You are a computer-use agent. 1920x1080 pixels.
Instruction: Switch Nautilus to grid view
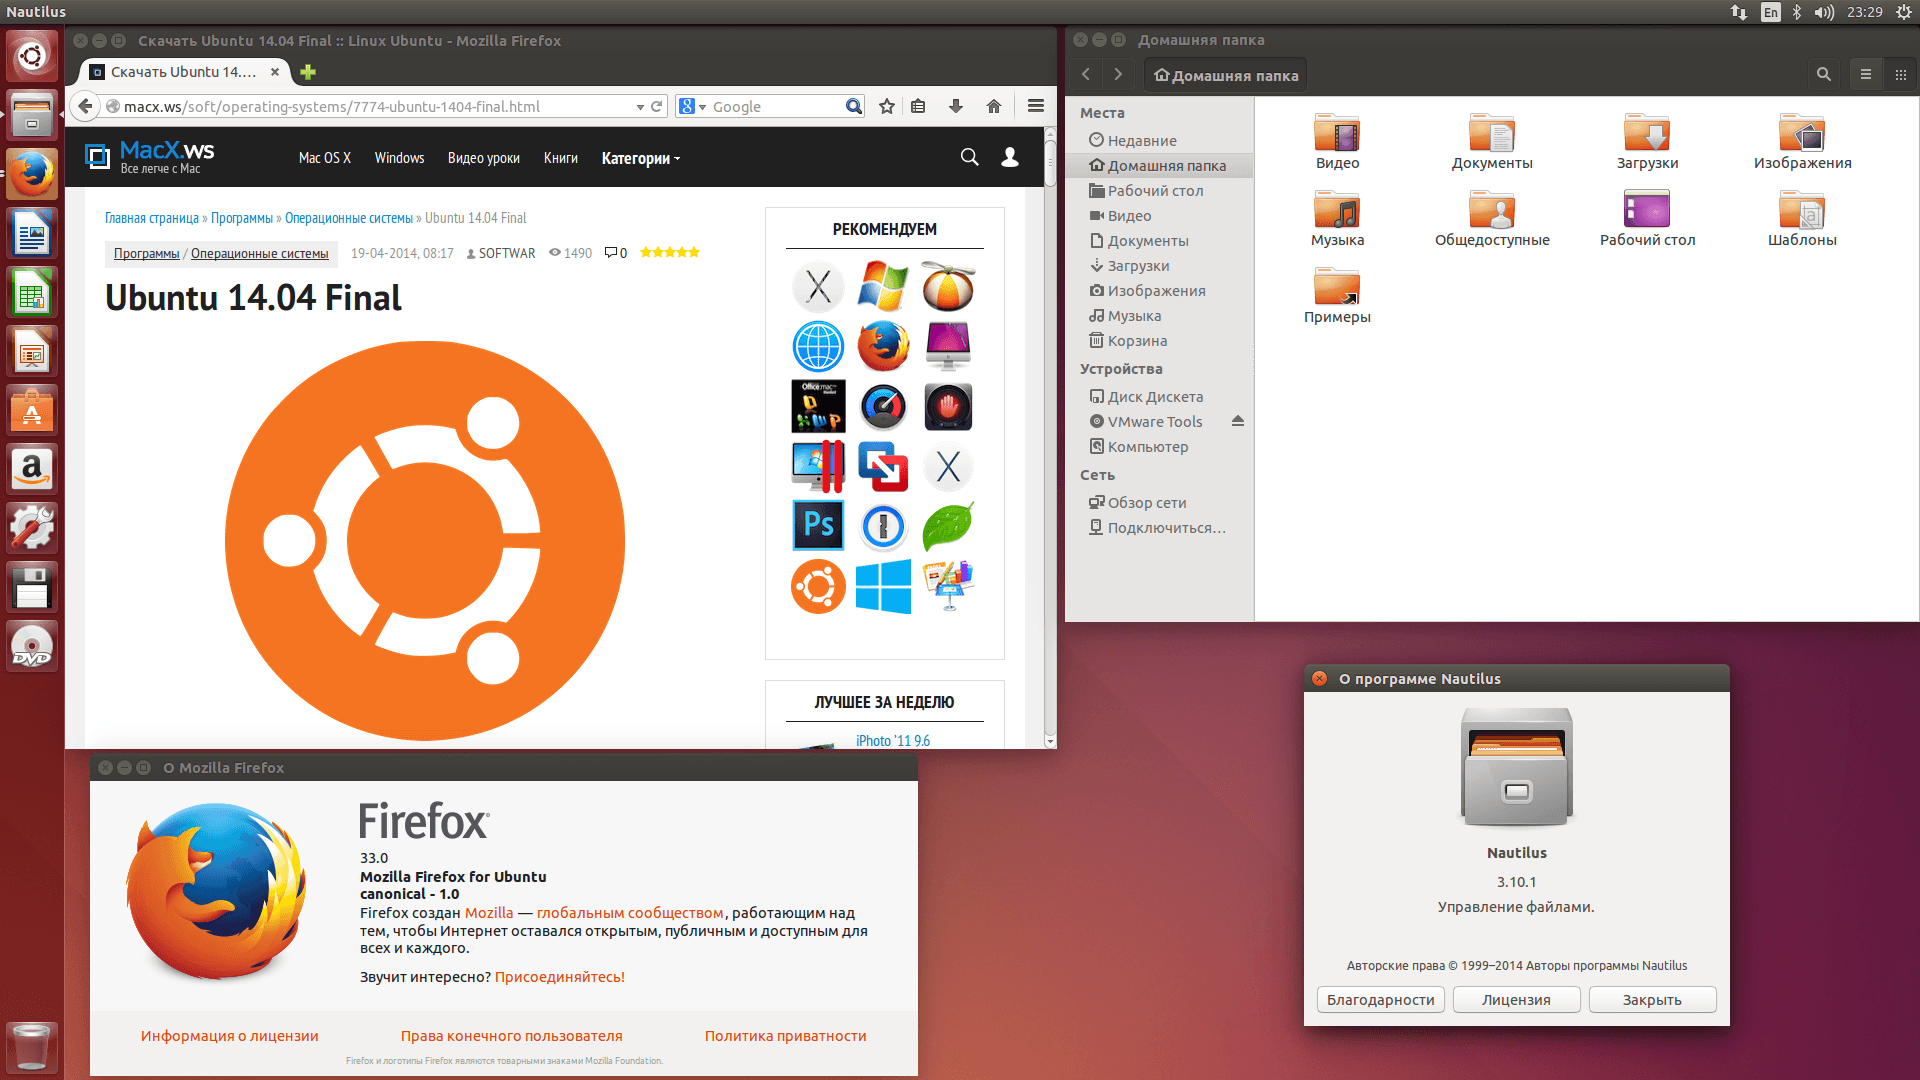[x=1900, y=74]
